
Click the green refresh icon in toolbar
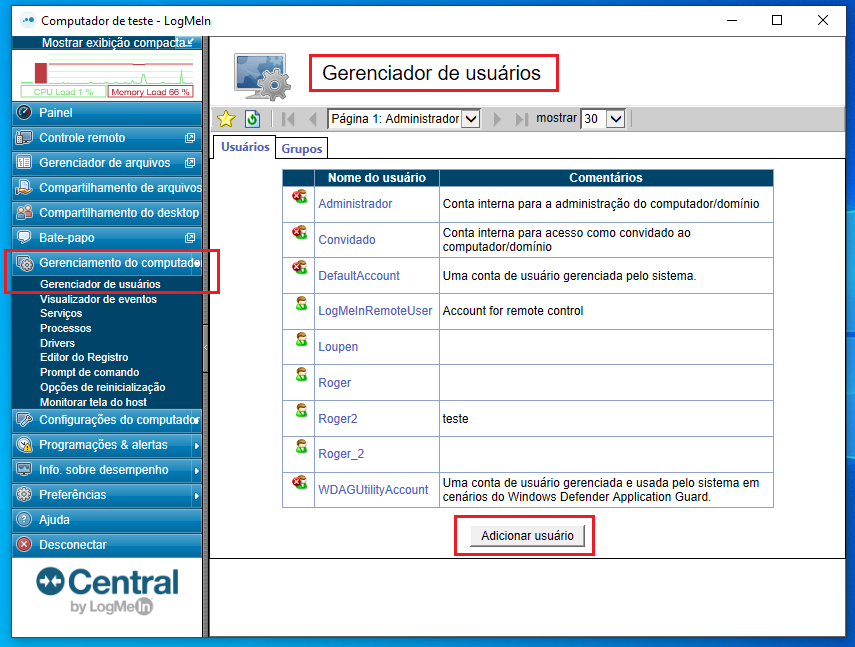click(252, 118)
